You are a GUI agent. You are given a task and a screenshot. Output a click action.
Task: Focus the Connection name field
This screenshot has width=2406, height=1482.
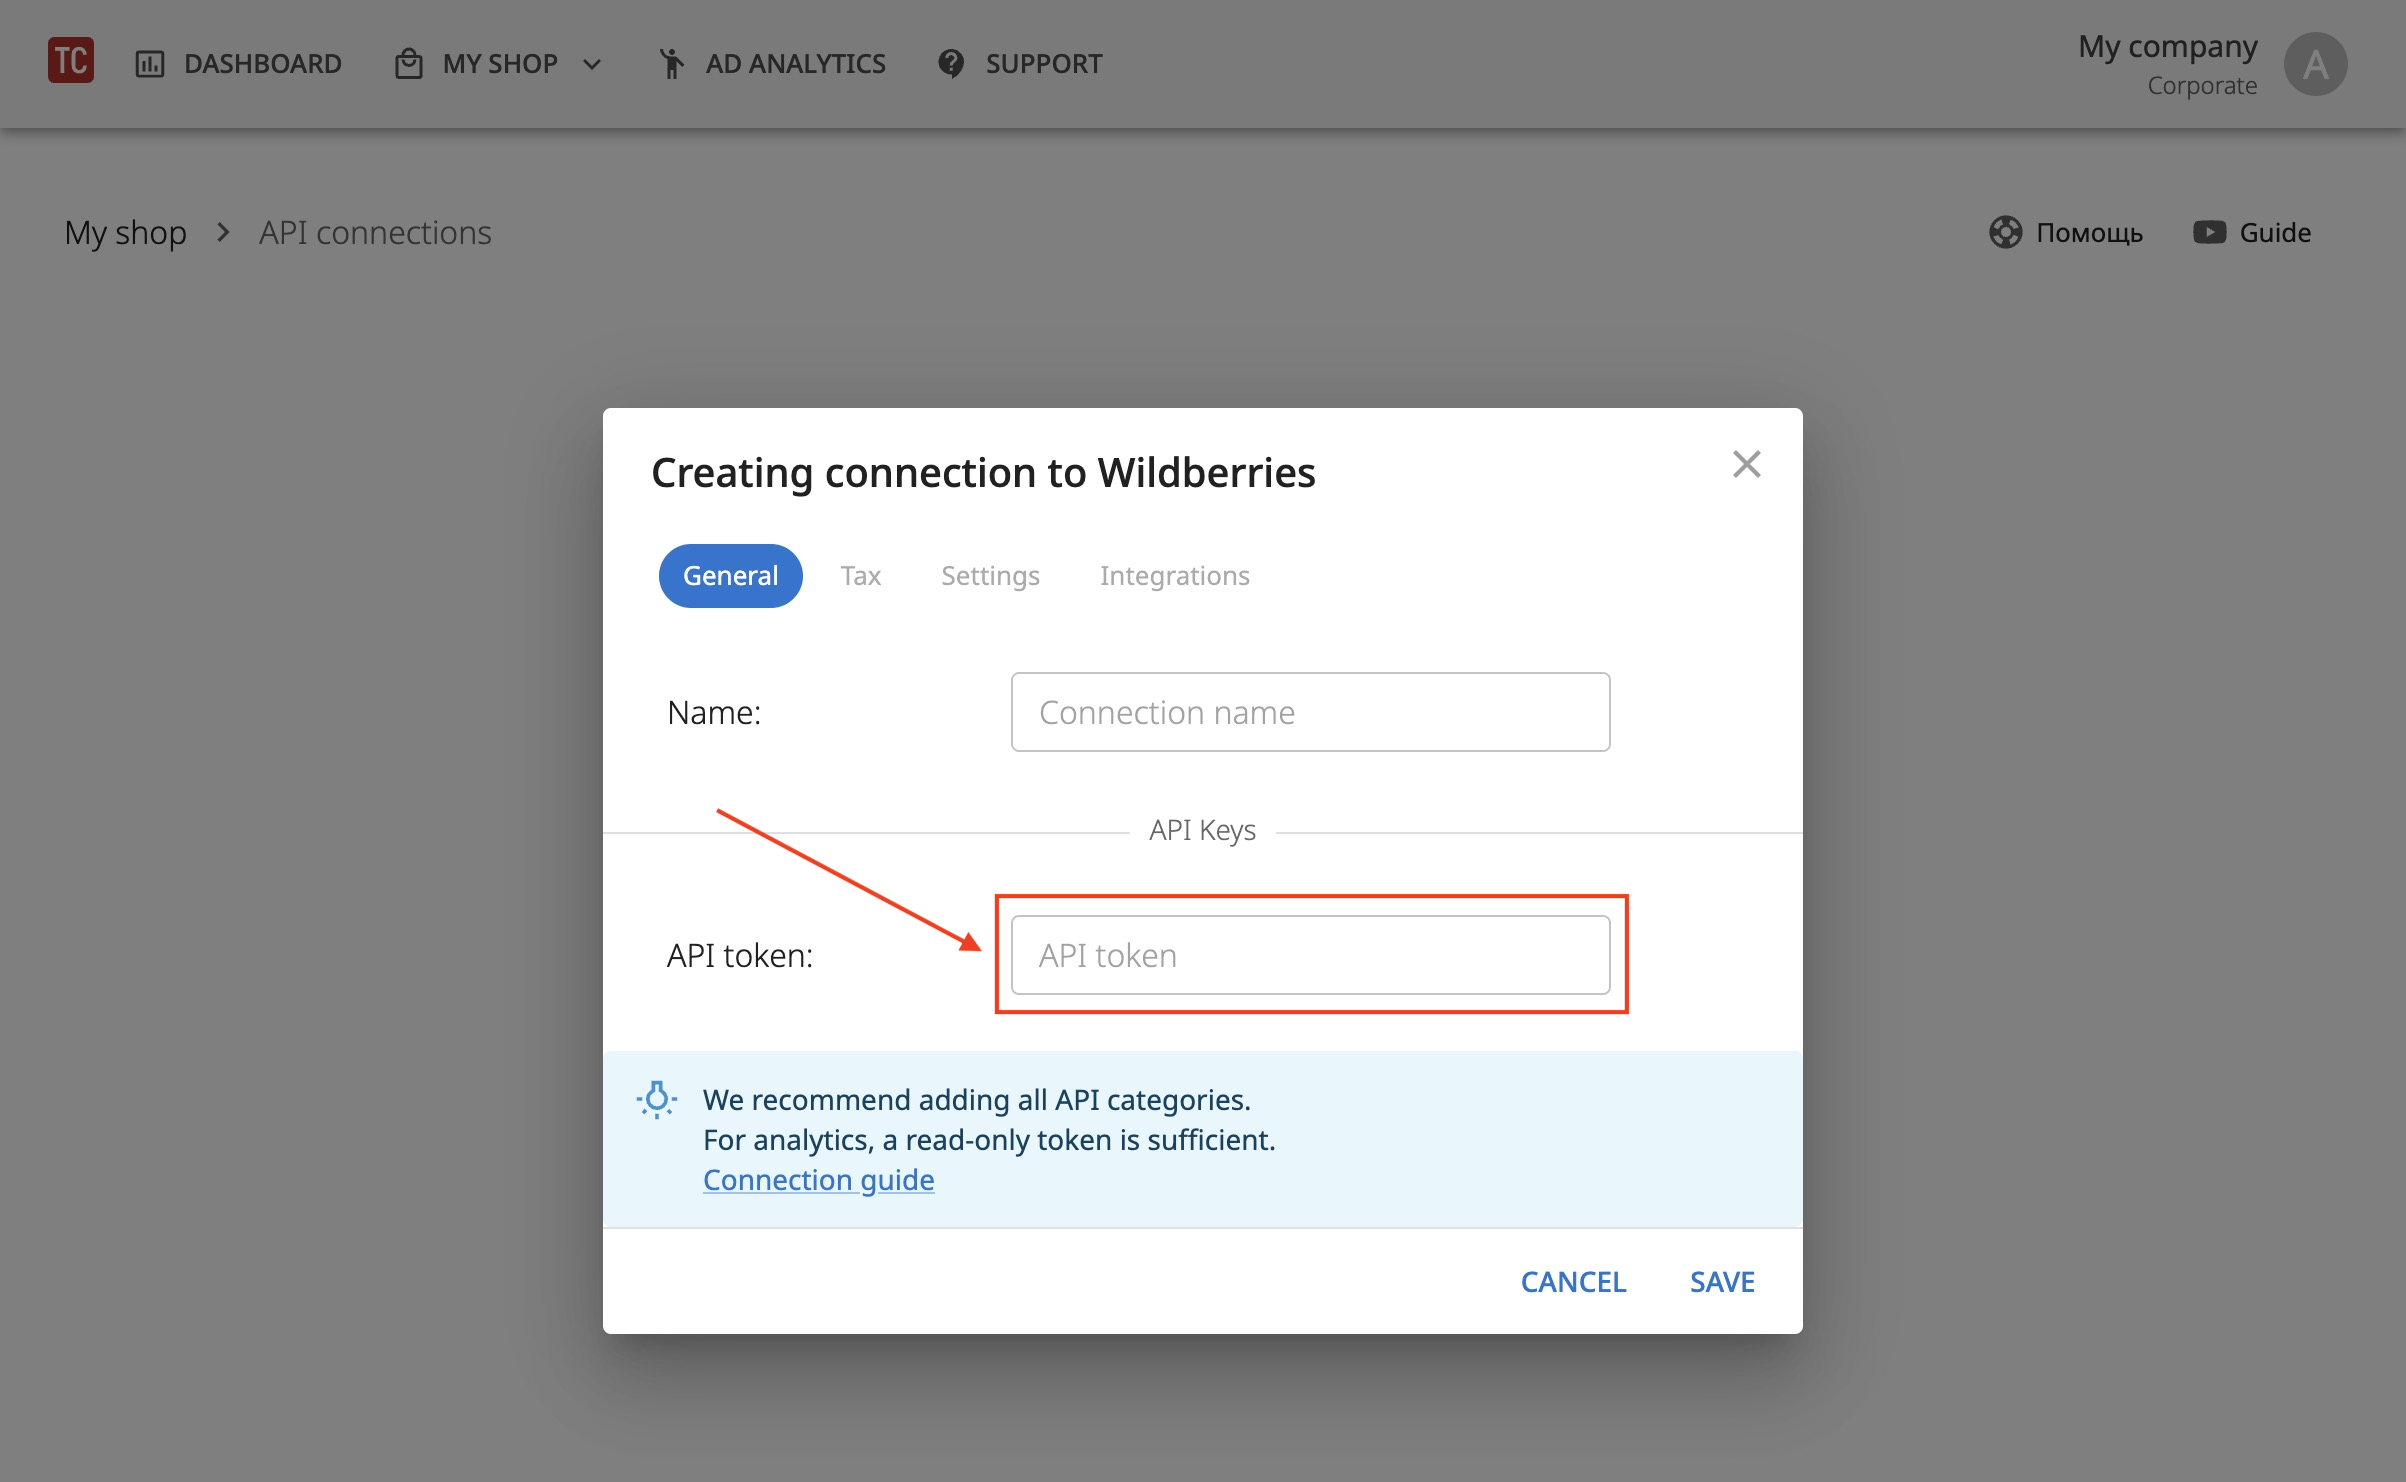[x=1310, y=712]
